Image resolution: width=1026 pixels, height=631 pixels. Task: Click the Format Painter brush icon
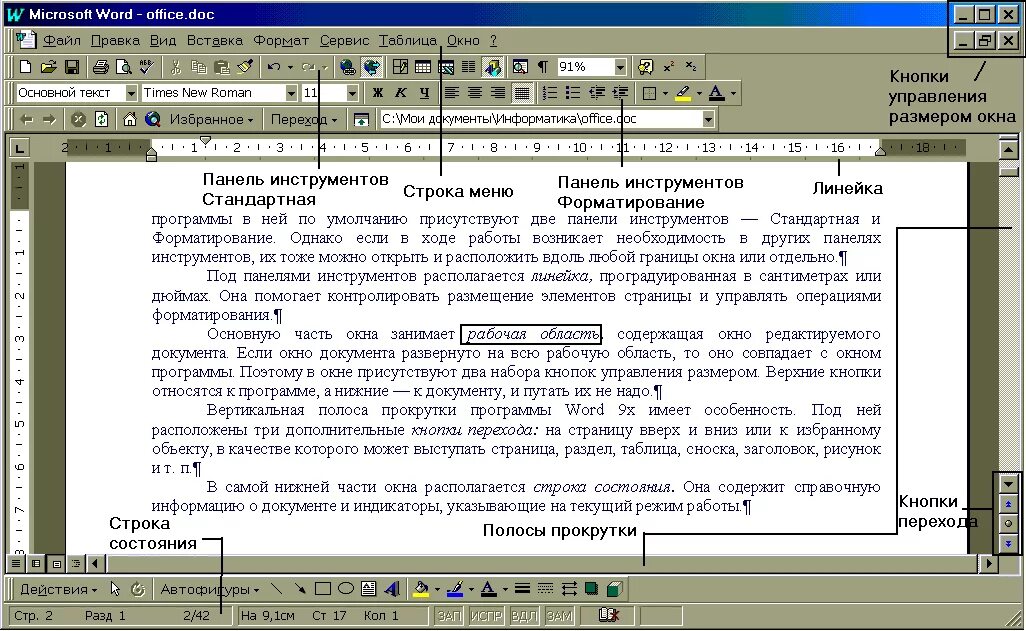click(245, 67)
